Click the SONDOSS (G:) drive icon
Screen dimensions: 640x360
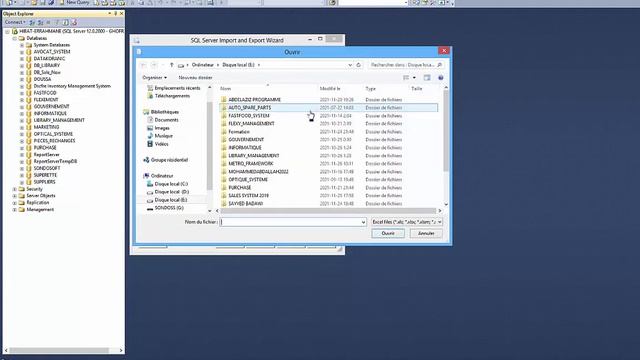tap(150, 208)
